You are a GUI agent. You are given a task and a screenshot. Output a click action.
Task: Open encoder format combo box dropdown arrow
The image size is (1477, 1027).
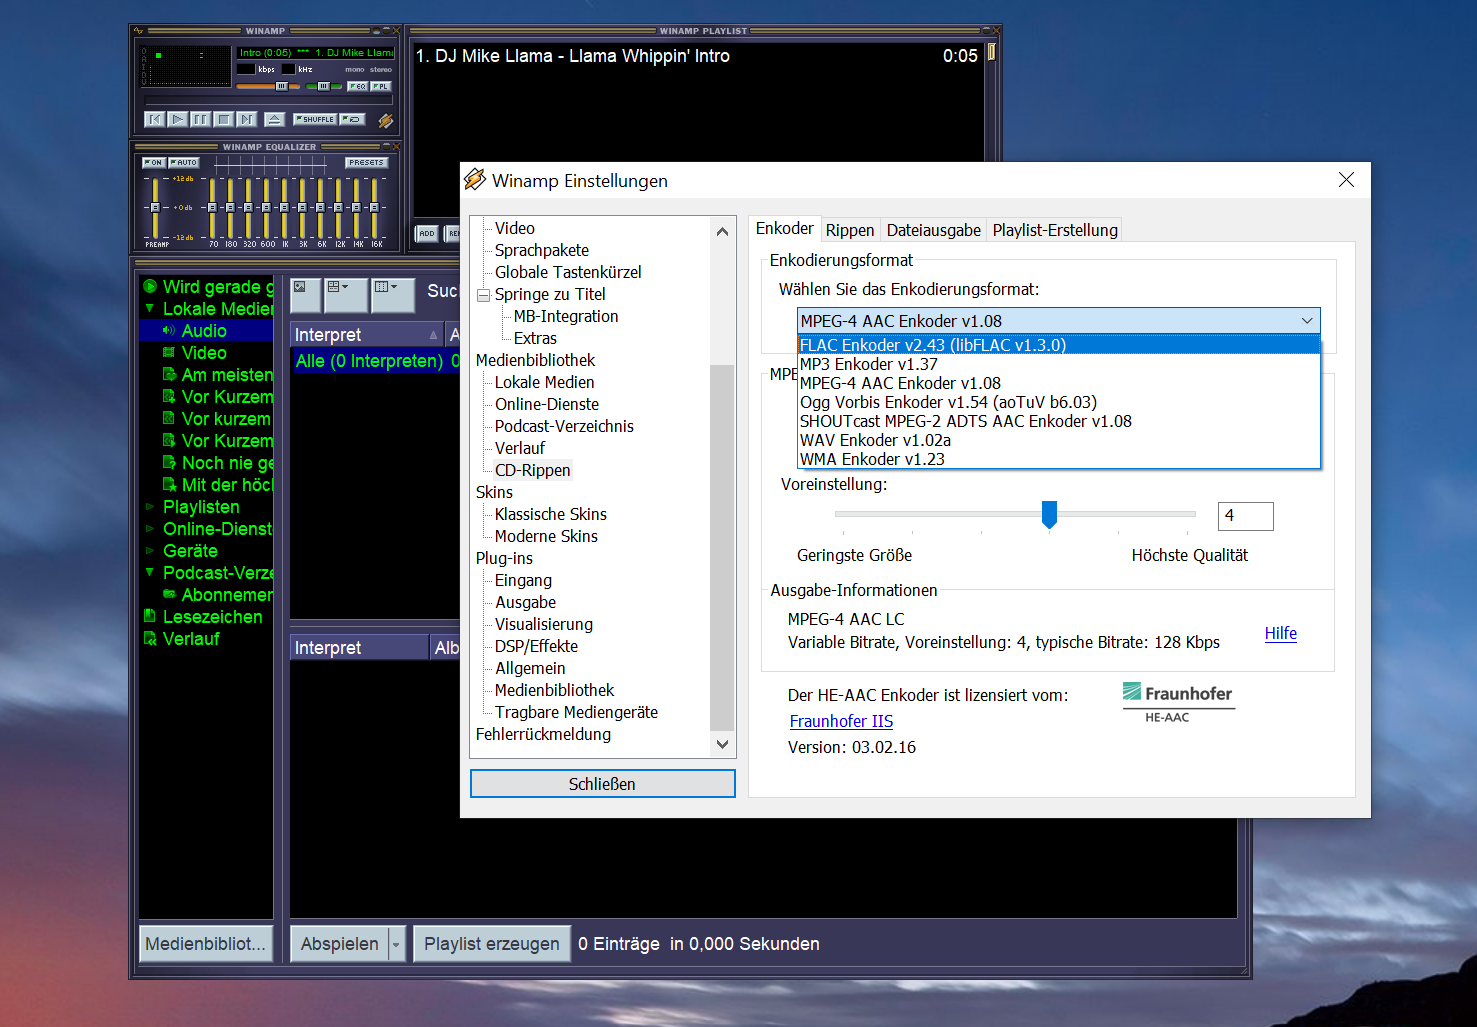(x=1306, y=321)
